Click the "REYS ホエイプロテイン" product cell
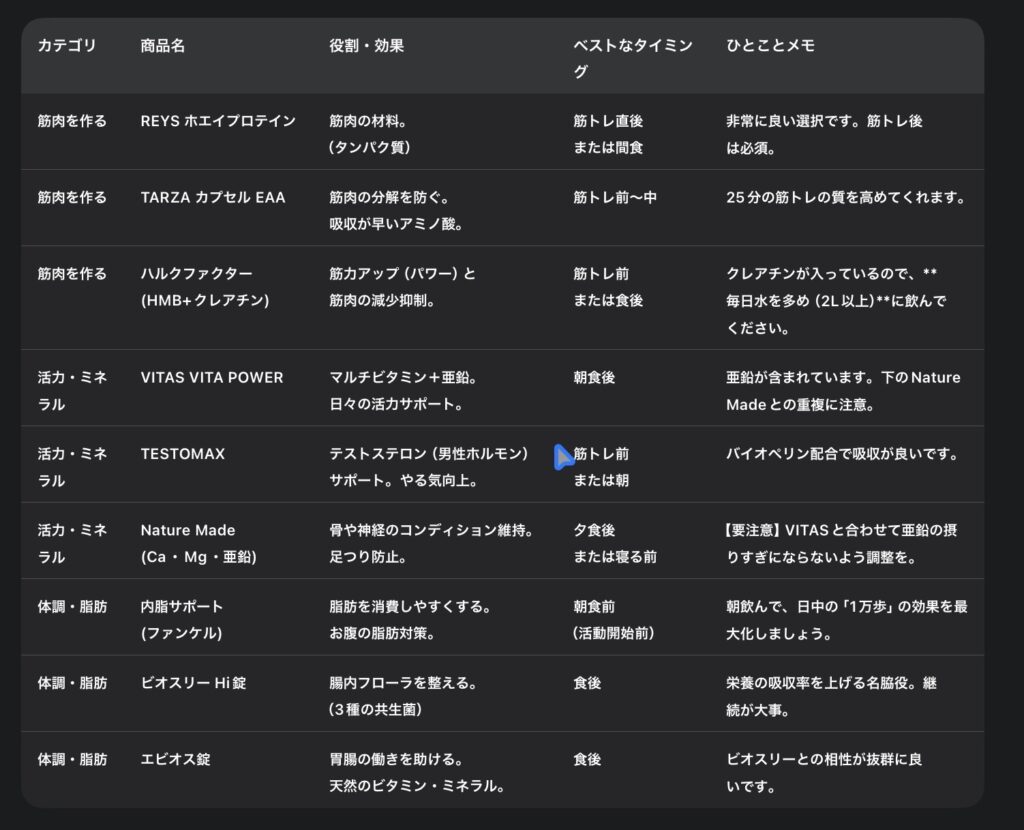This screenshot has width=1024, height=830. point(218,121)
